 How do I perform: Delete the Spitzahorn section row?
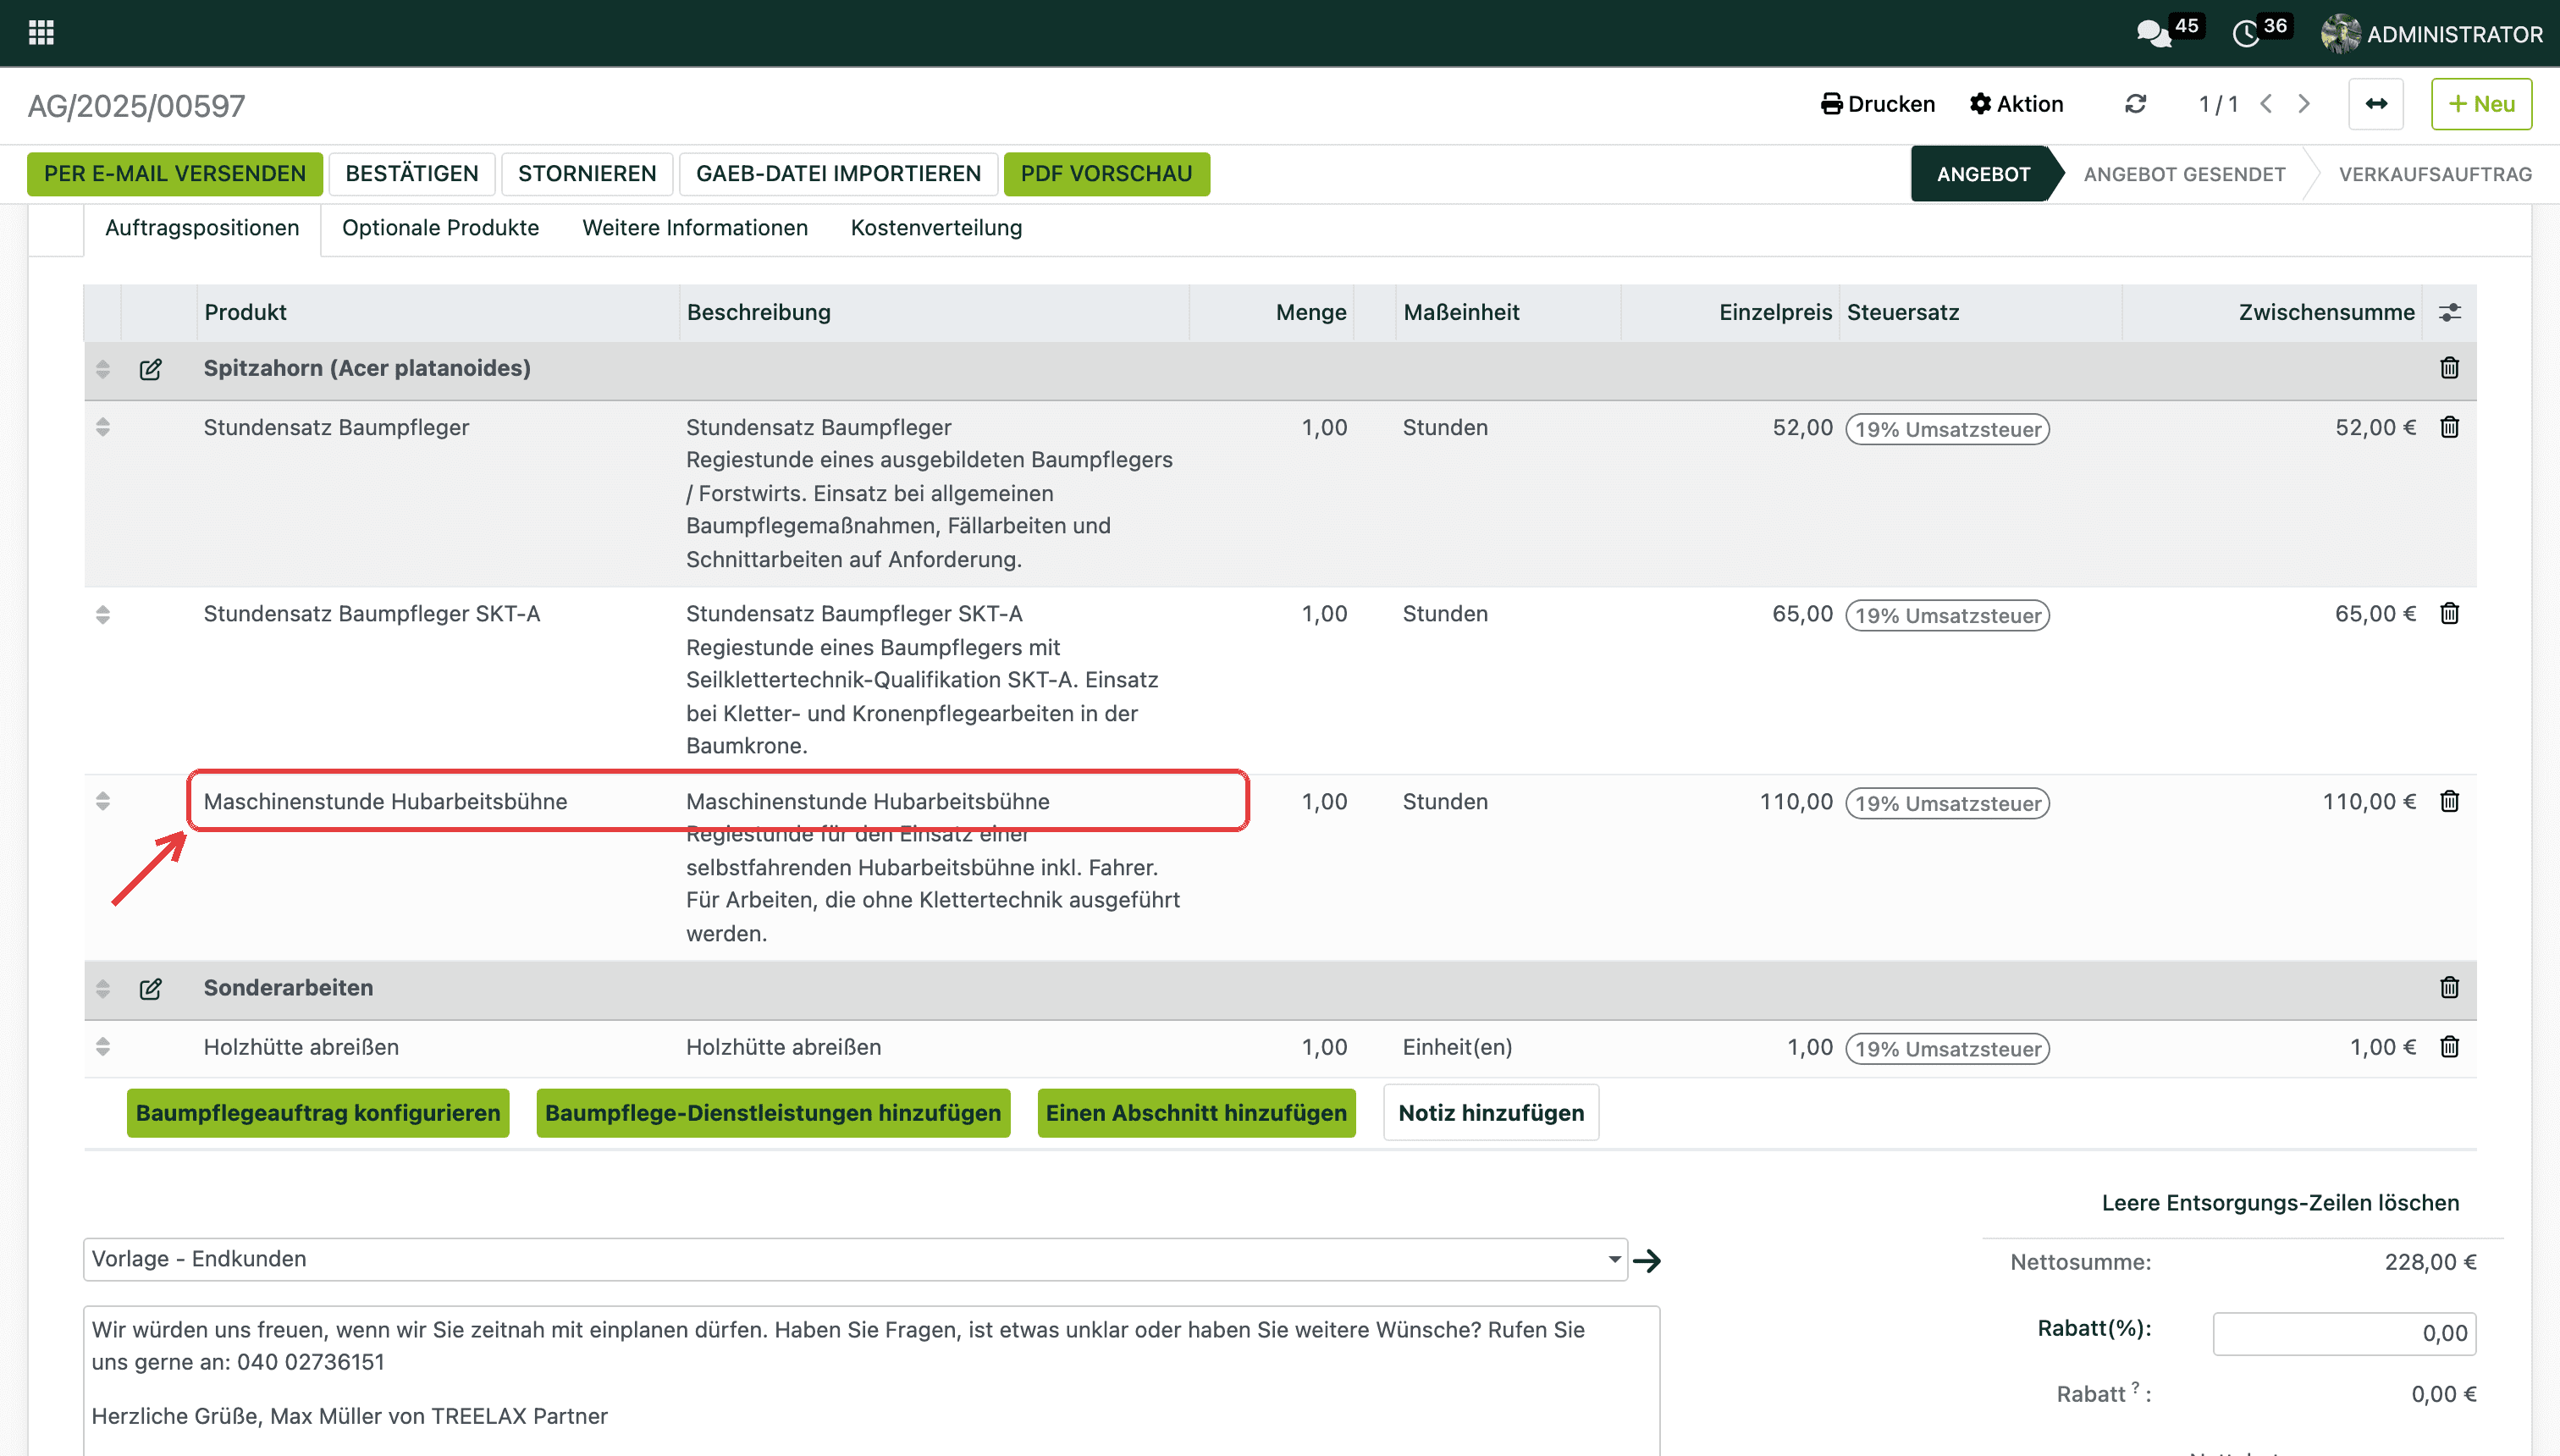click(2449, 368)
